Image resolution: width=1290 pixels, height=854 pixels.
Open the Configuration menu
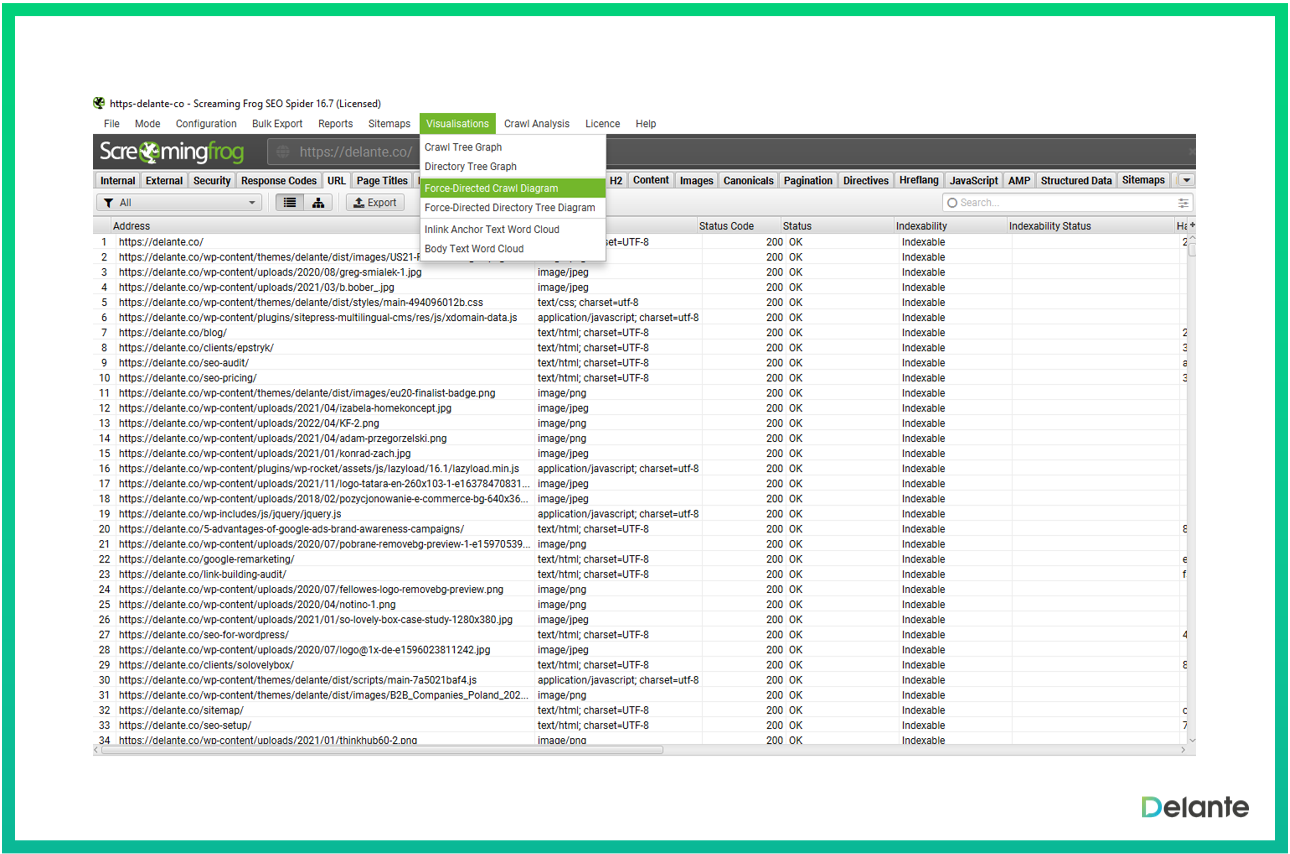tap(206, 124)
